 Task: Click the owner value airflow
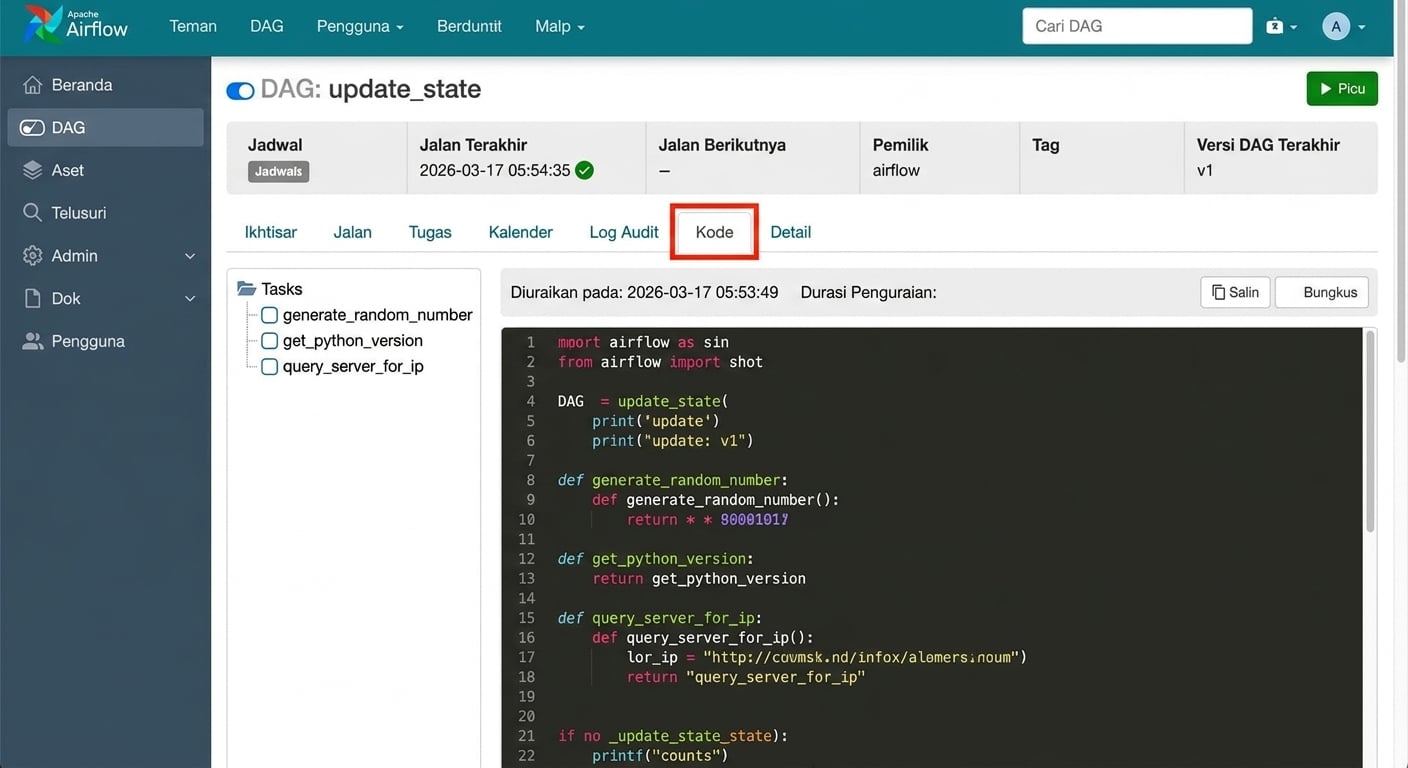[896, 170]
